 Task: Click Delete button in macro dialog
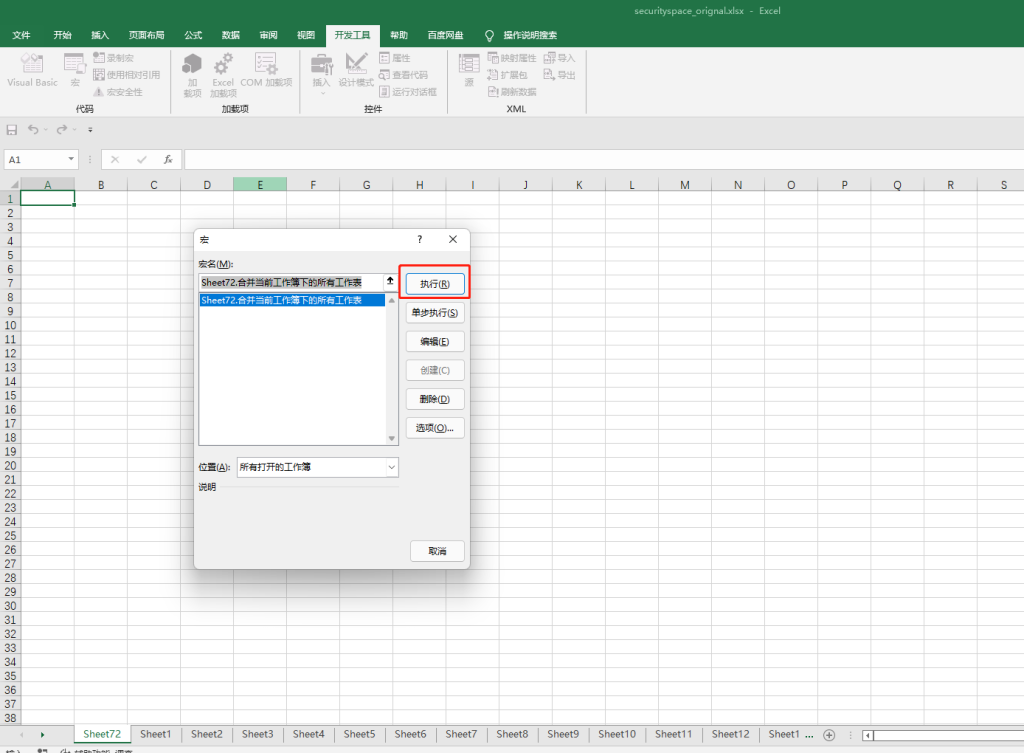click(435, 399)
